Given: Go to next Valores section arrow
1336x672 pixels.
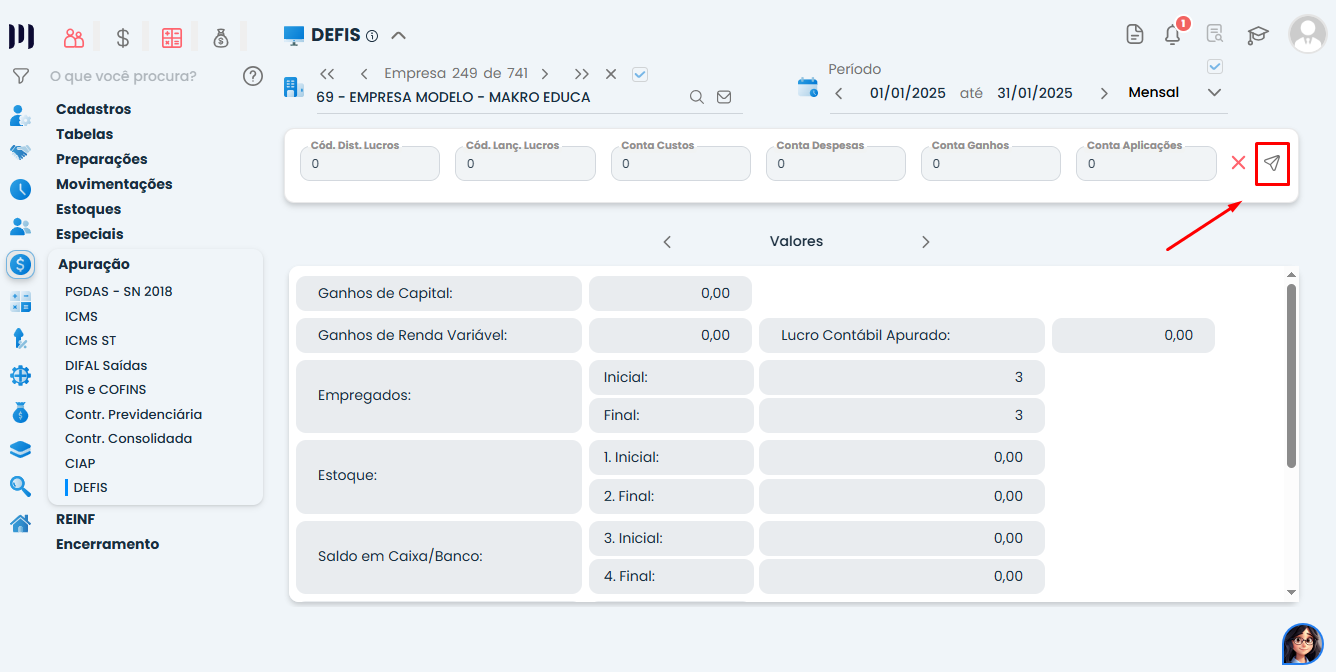Looking at the screenshot, I should [x=925, y=242].
